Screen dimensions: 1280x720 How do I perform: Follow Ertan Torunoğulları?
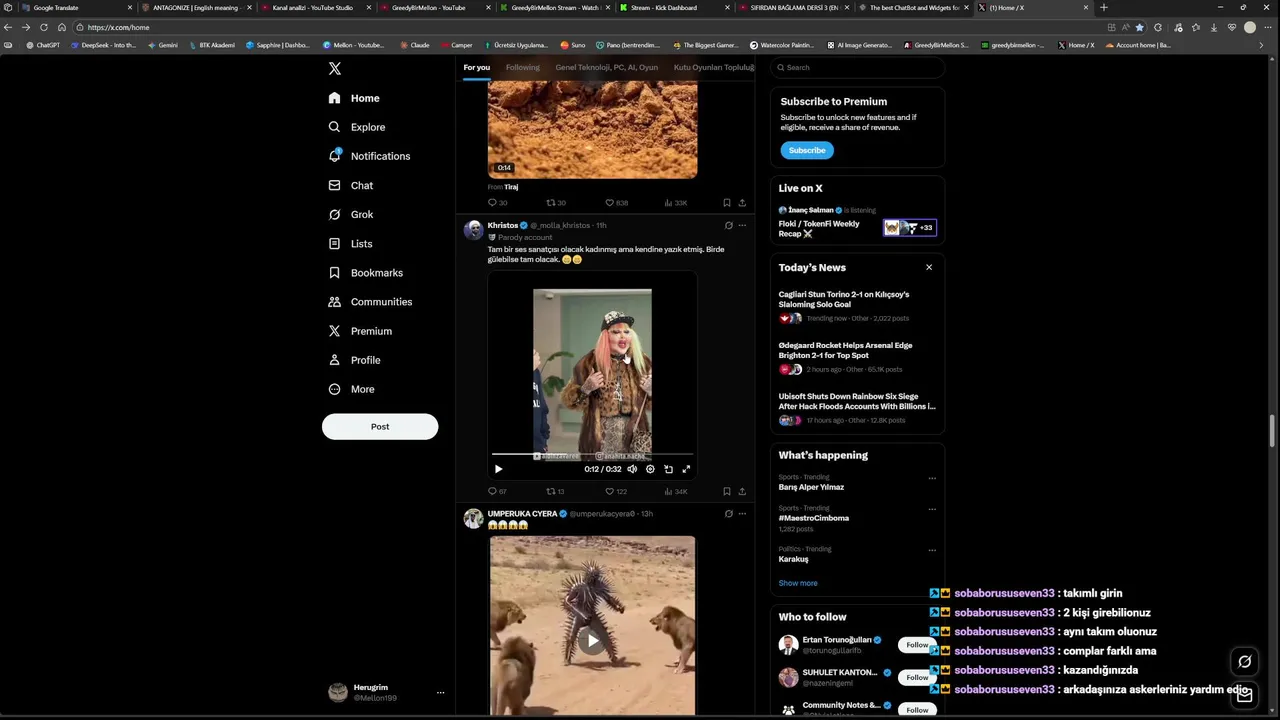tap(917, 645)
